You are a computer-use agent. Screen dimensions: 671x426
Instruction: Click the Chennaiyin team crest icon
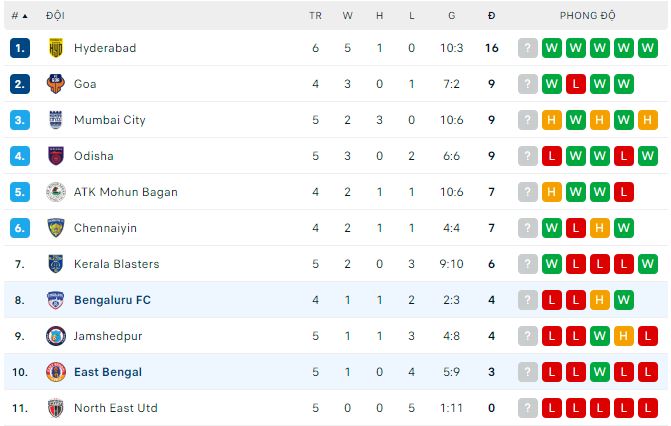[x=56, y=228]
